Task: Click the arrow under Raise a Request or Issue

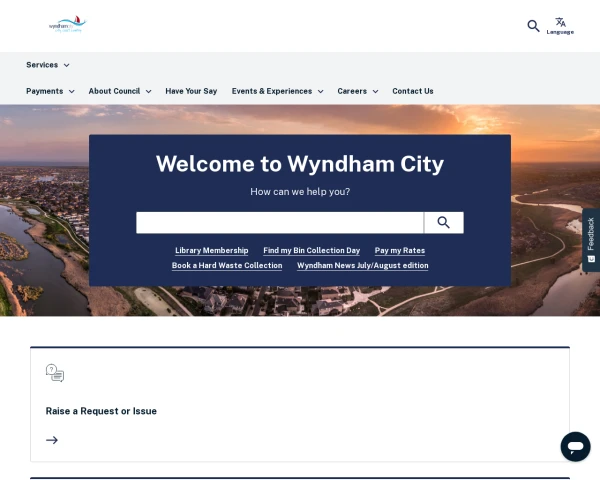Action: tap(52, 440)
